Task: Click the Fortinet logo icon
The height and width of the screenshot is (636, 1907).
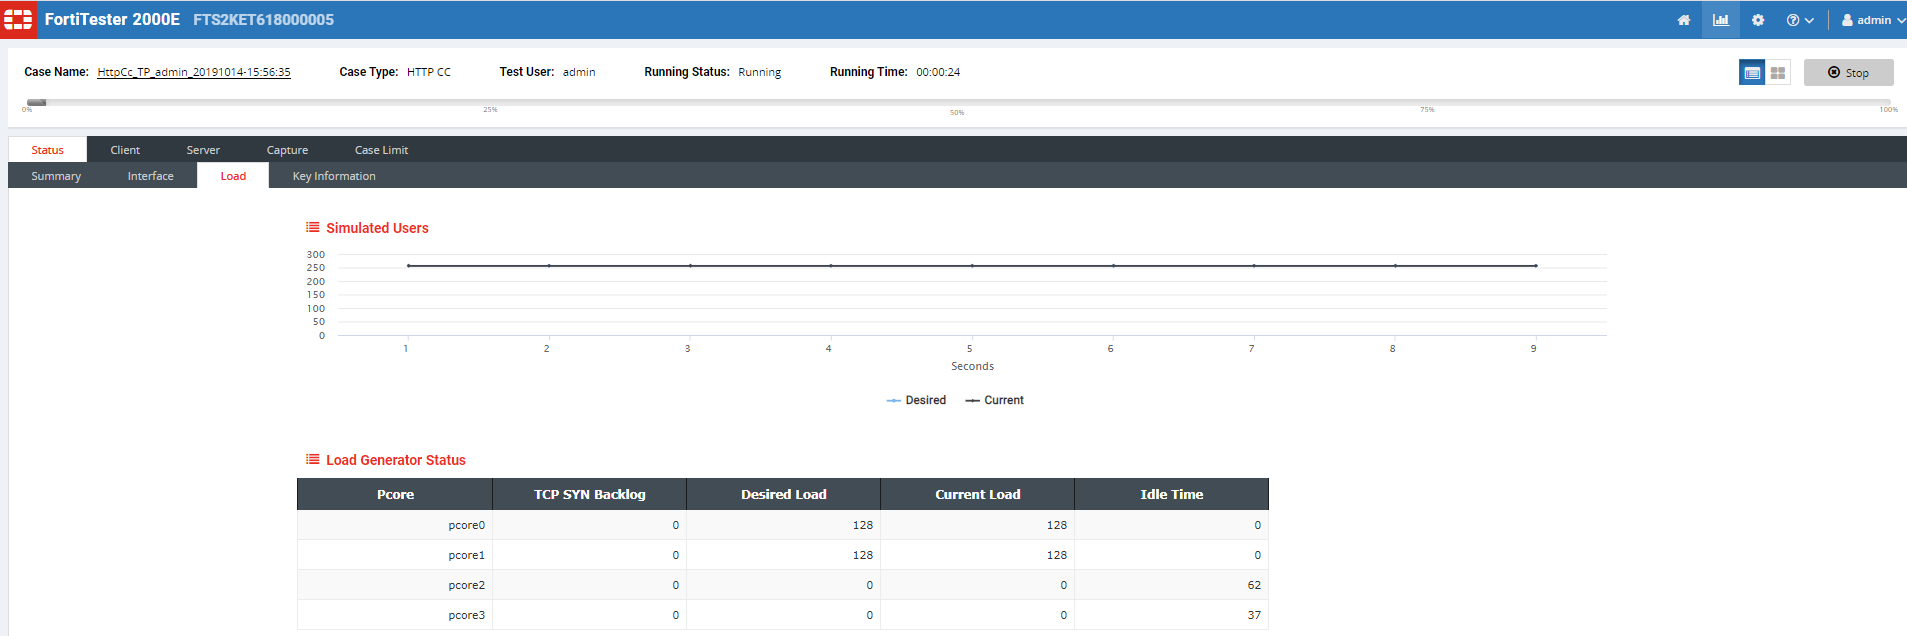Action: click(x=18, y=19)
